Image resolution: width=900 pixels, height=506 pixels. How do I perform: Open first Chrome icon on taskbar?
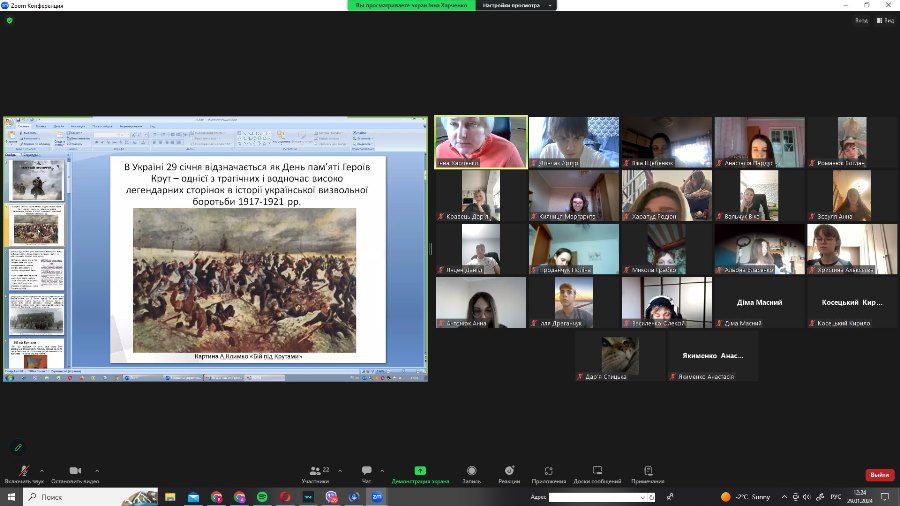(216, 497)
